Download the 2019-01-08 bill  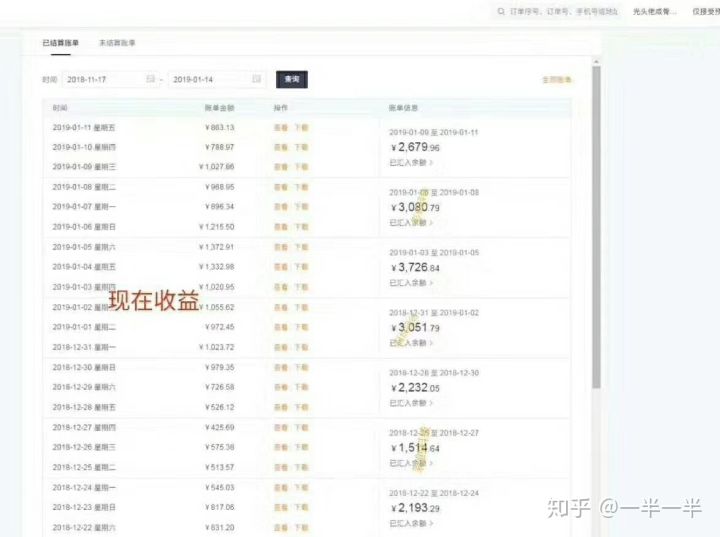(x=301, y=187)
